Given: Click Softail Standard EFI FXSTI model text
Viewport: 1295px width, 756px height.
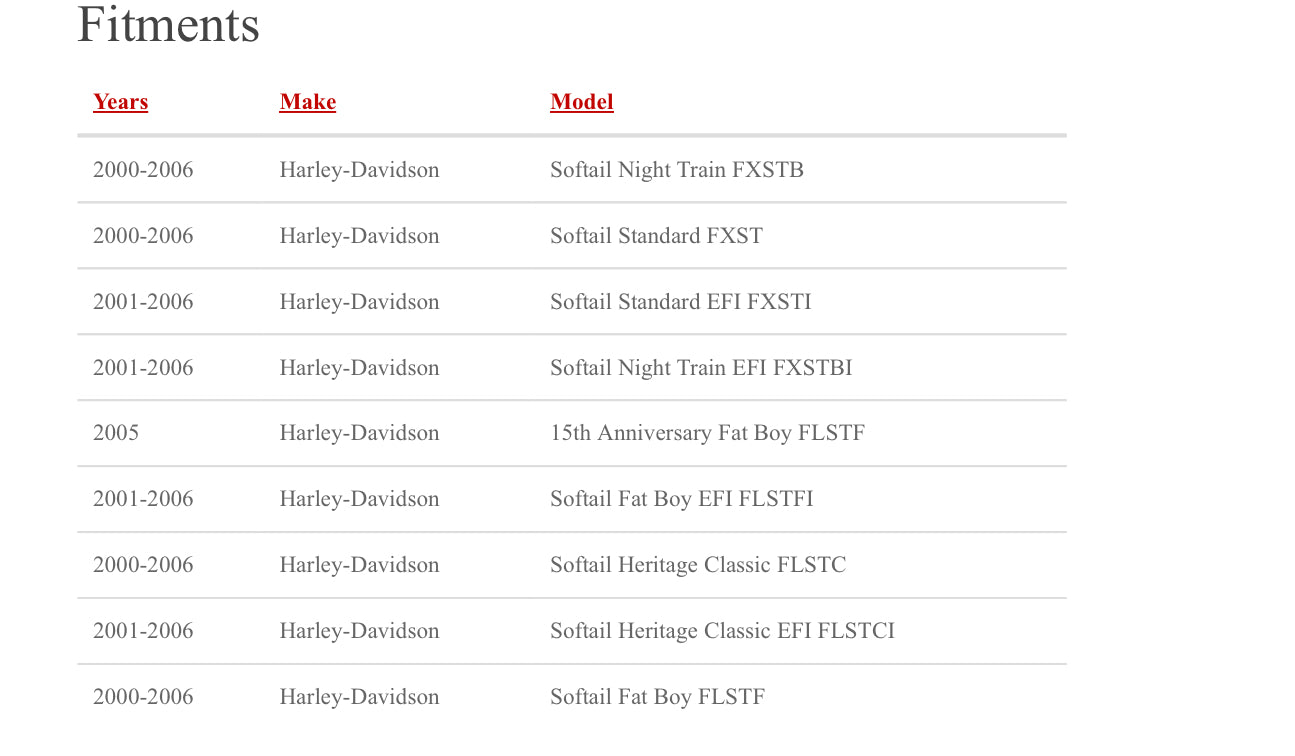Looking at the screenshot, I should pyautogui.click(x=680, y=302).
